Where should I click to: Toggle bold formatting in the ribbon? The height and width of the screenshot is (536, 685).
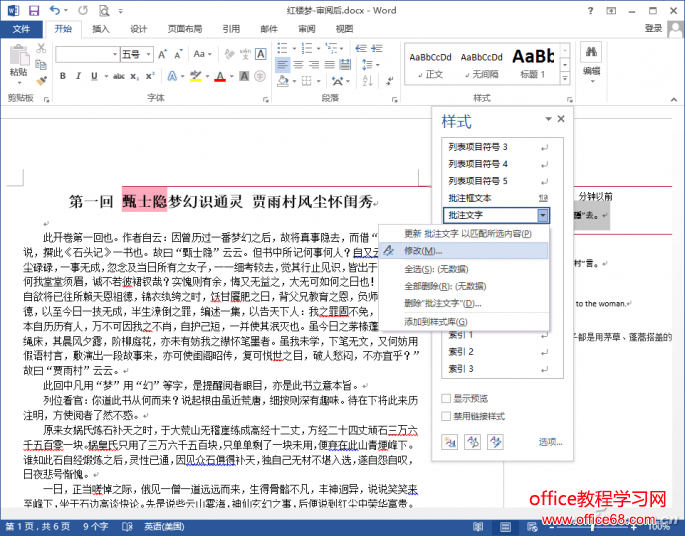(x=61, y=74)
